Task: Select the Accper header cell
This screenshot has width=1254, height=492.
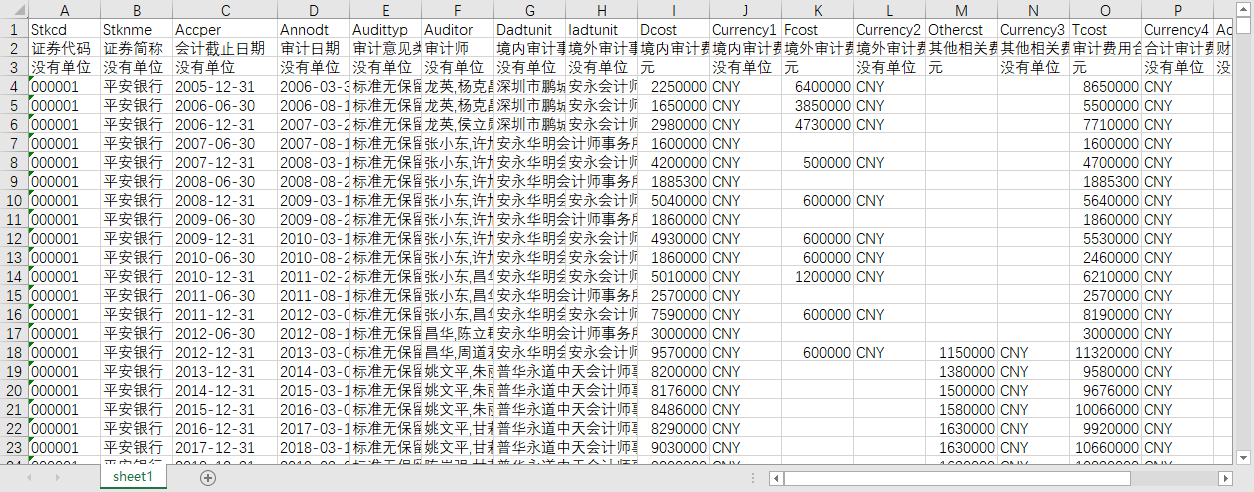Action: coord(225,29)
